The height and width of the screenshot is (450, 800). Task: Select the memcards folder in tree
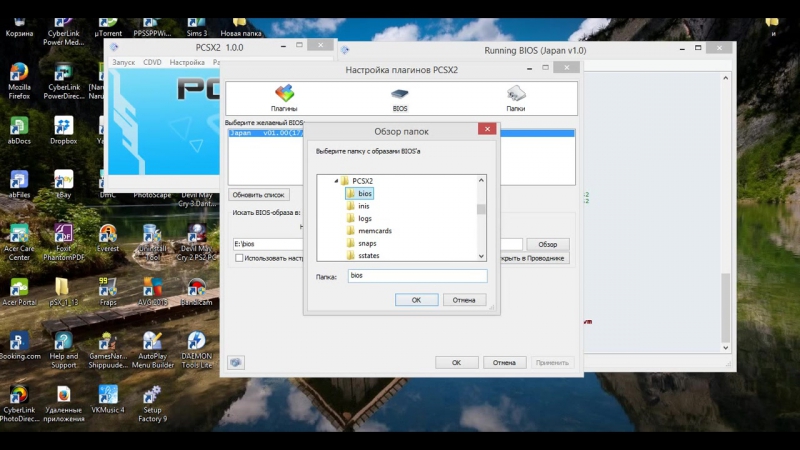pos(374,231)
